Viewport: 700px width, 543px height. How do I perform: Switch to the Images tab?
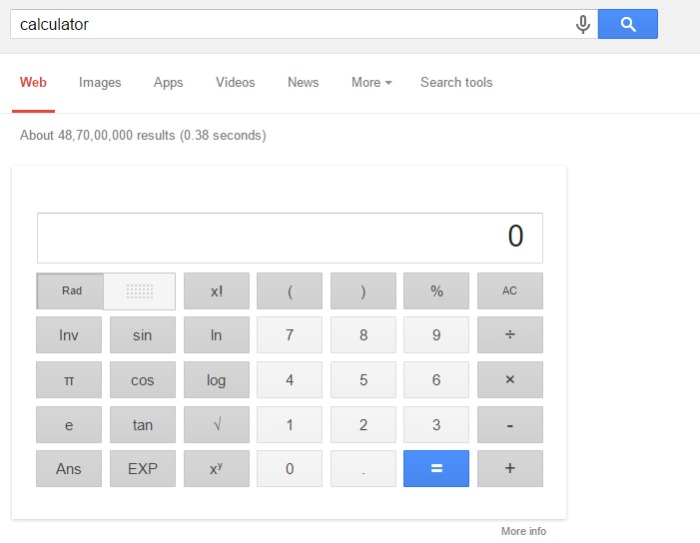(x=100, y=83)
